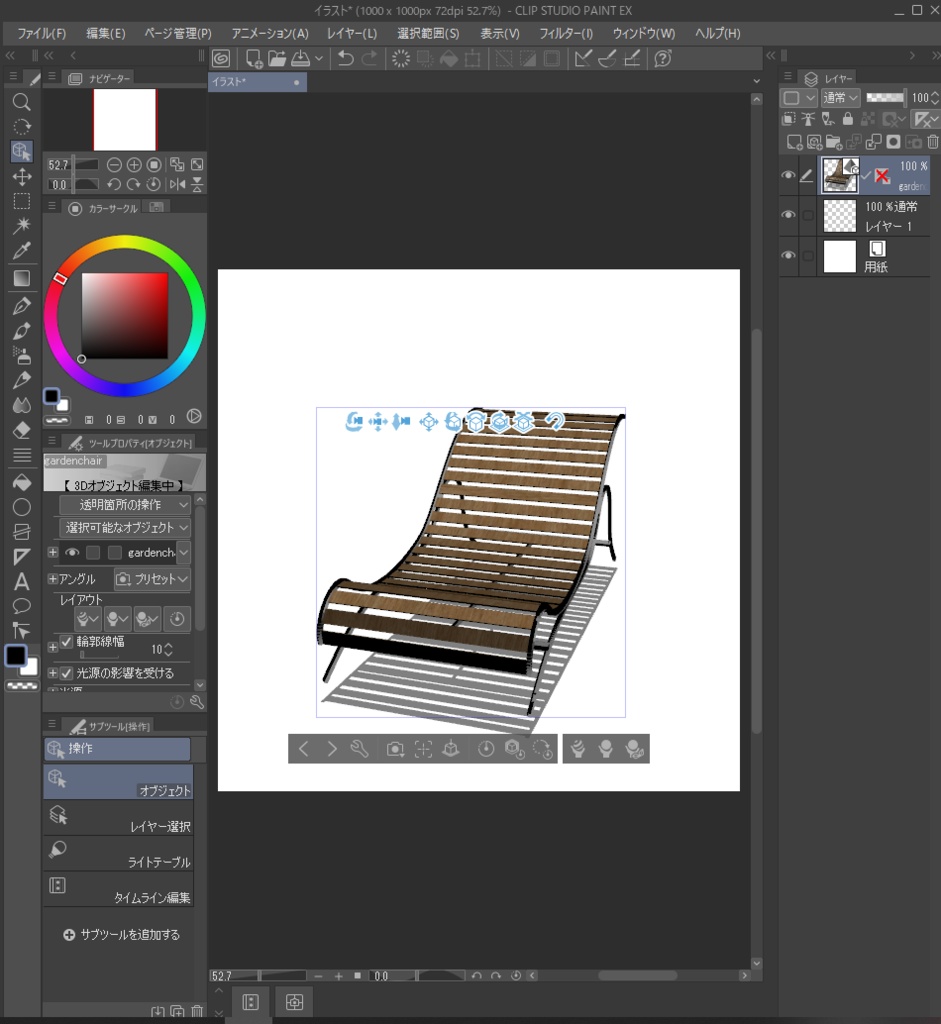The width and height of the screenshot is (941, 1024).
Task: Uncheck 光源の影響を受ける in Tool Property
Action: (66, 672)
